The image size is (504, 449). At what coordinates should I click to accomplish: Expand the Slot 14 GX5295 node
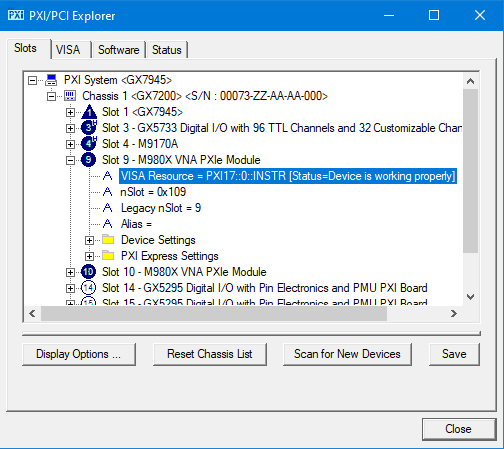(x=70, y=288)
